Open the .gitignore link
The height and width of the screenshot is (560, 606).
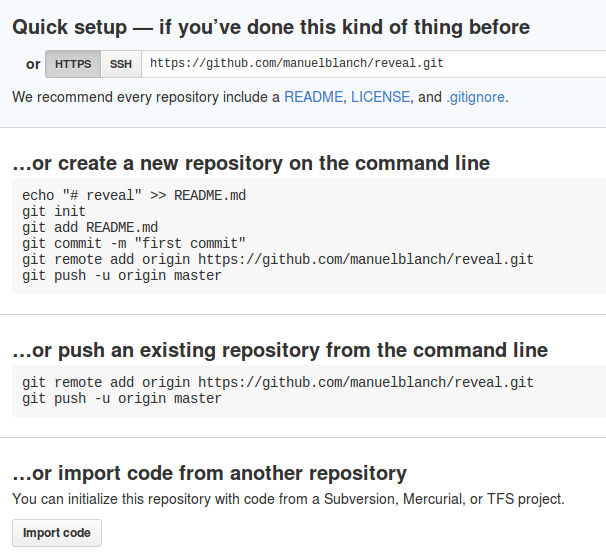(x=476, y=97)
